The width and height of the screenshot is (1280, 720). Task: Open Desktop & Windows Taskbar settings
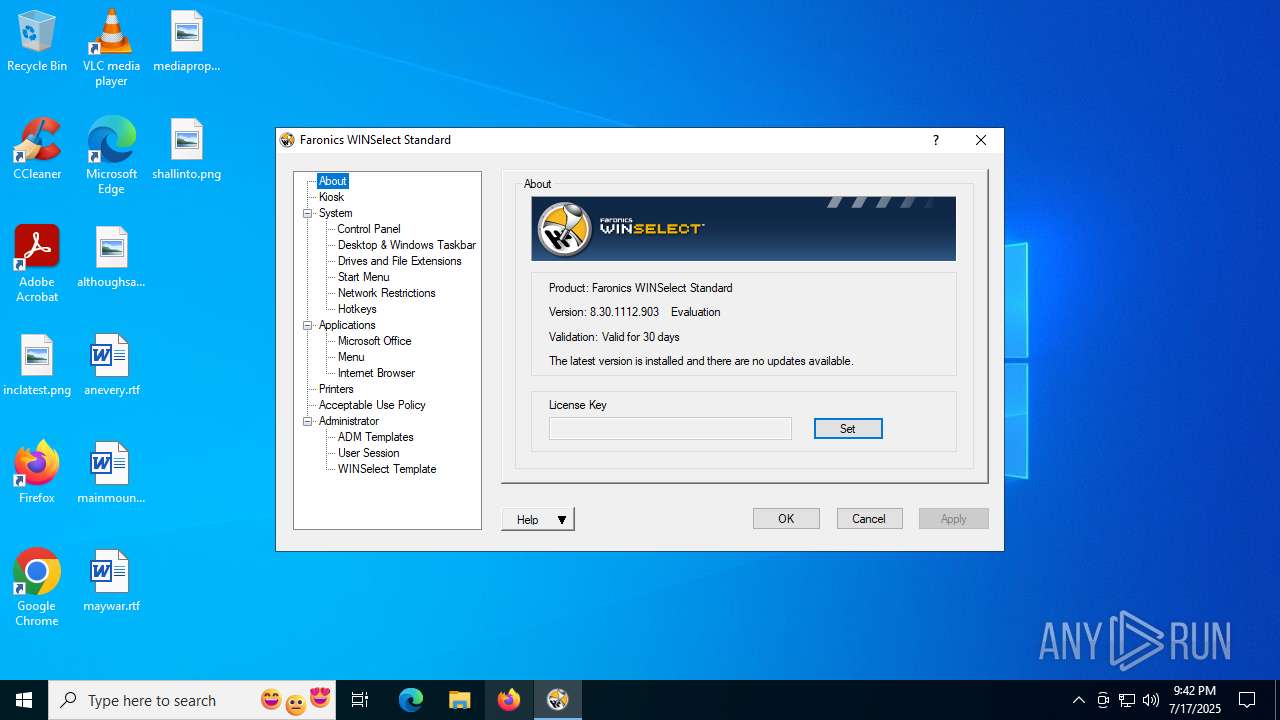tap(406, 245)
